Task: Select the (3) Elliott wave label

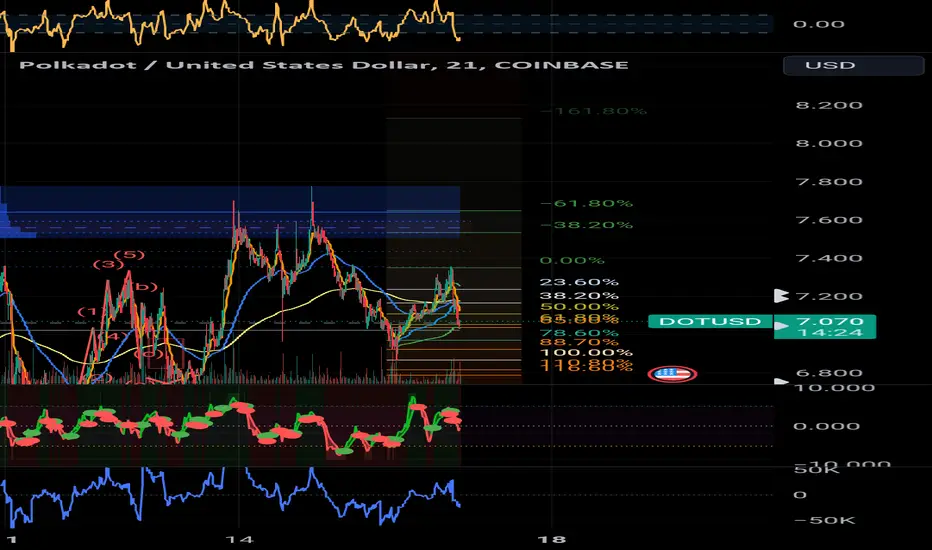Action: click(108, 265)
